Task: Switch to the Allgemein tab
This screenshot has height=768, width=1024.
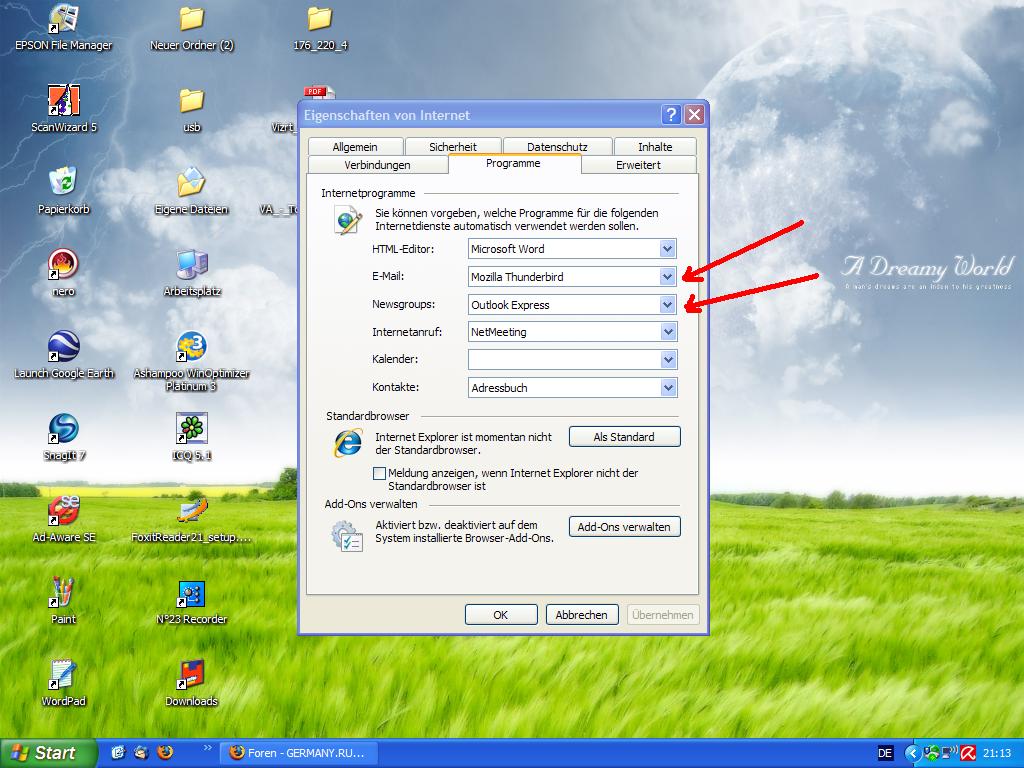Action: tap(355, 147)
